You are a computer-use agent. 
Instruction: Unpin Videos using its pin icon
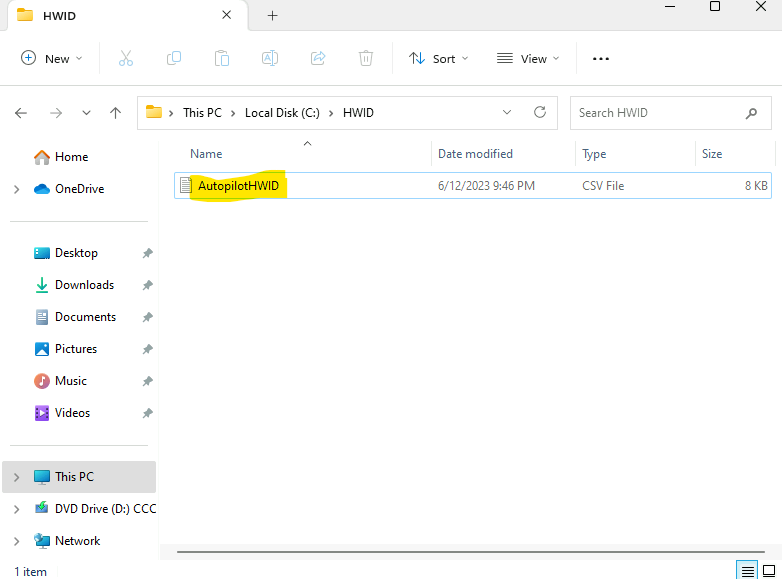click(x=147, y=413)
